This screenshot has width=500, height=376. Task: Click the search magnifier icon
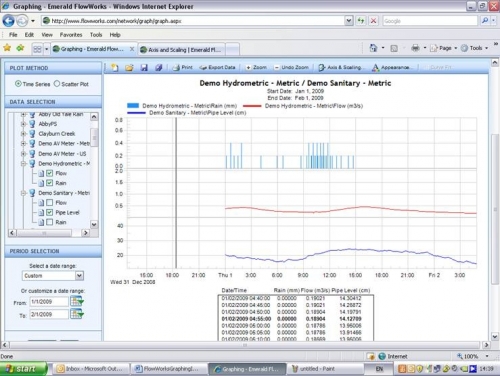[485, 21]
